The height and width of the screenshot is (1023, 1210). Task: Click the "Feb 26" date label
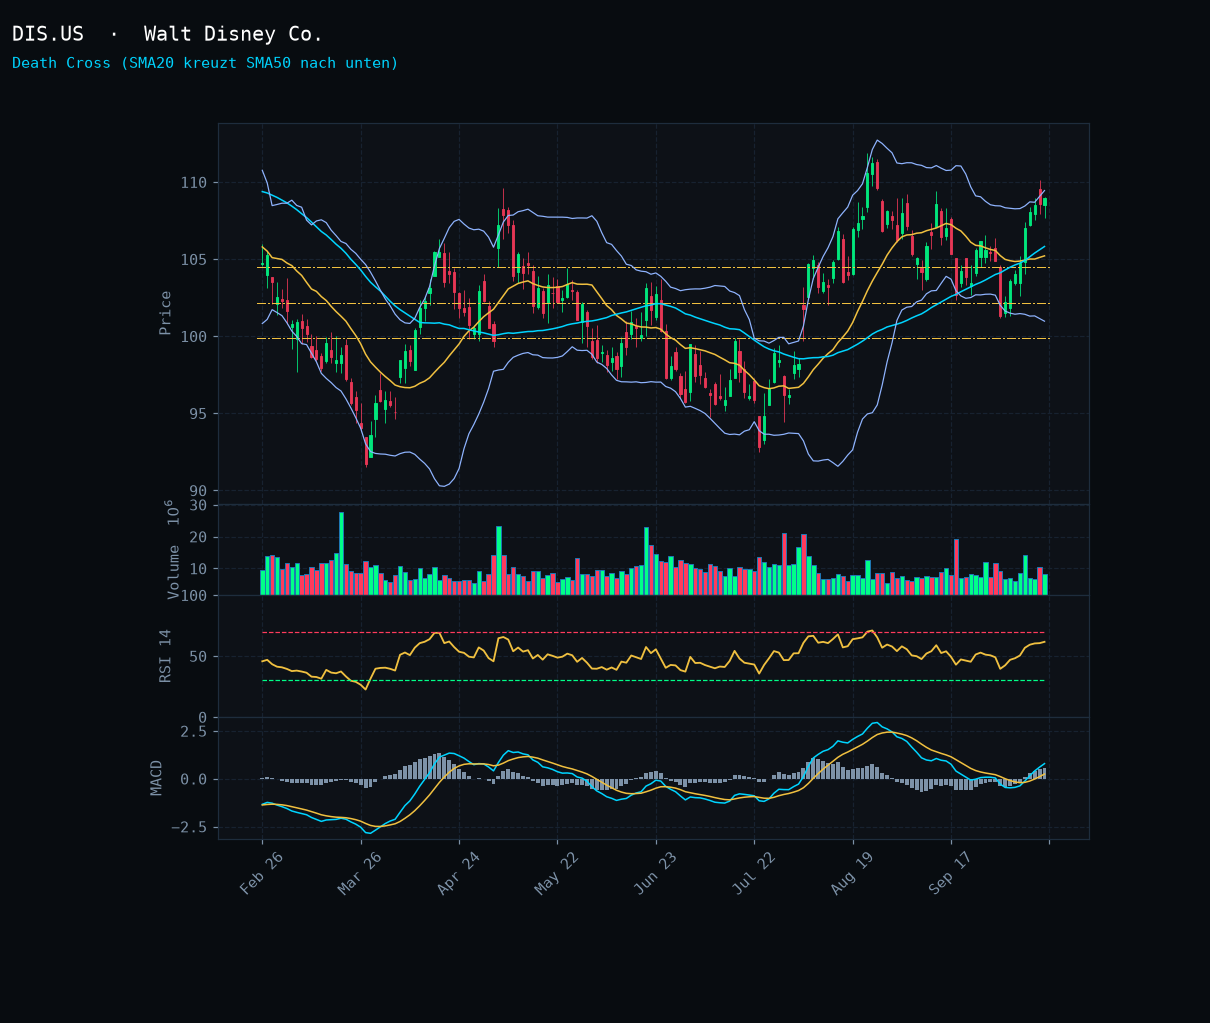coord(262,873)
